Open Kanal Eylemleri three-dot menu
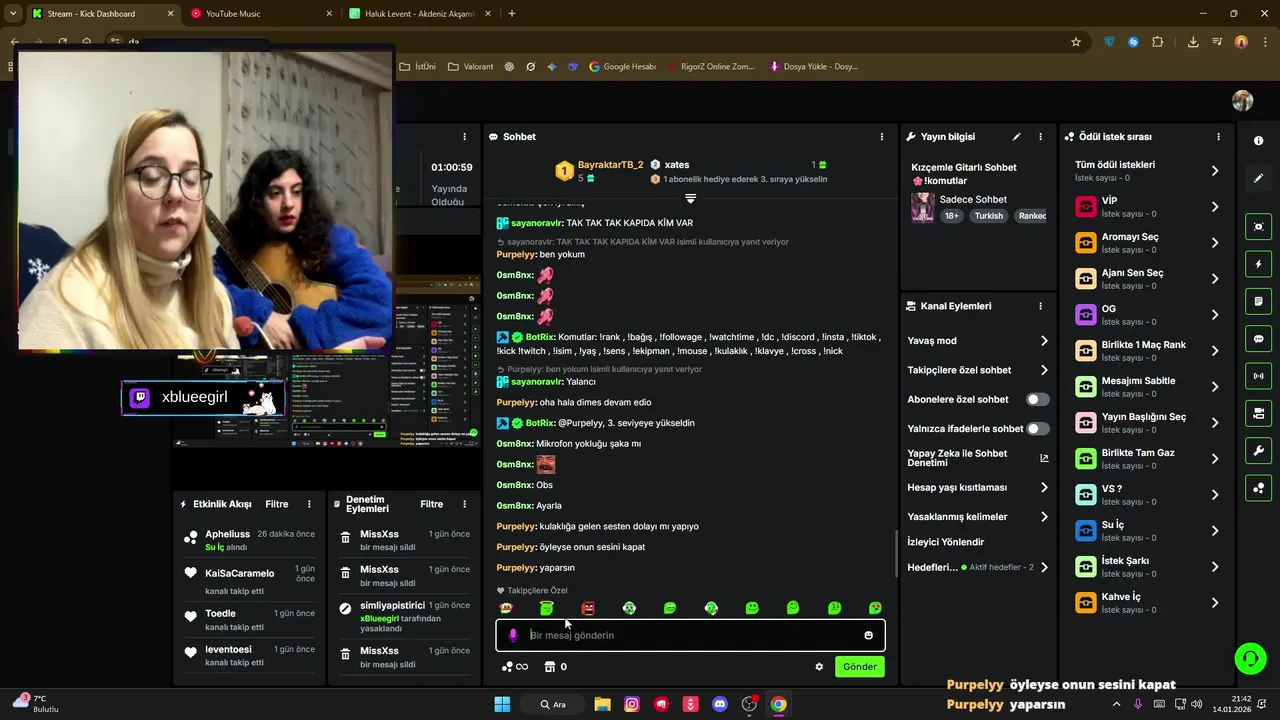Viewport: 1280px width, 720px height. point(1040,306)
